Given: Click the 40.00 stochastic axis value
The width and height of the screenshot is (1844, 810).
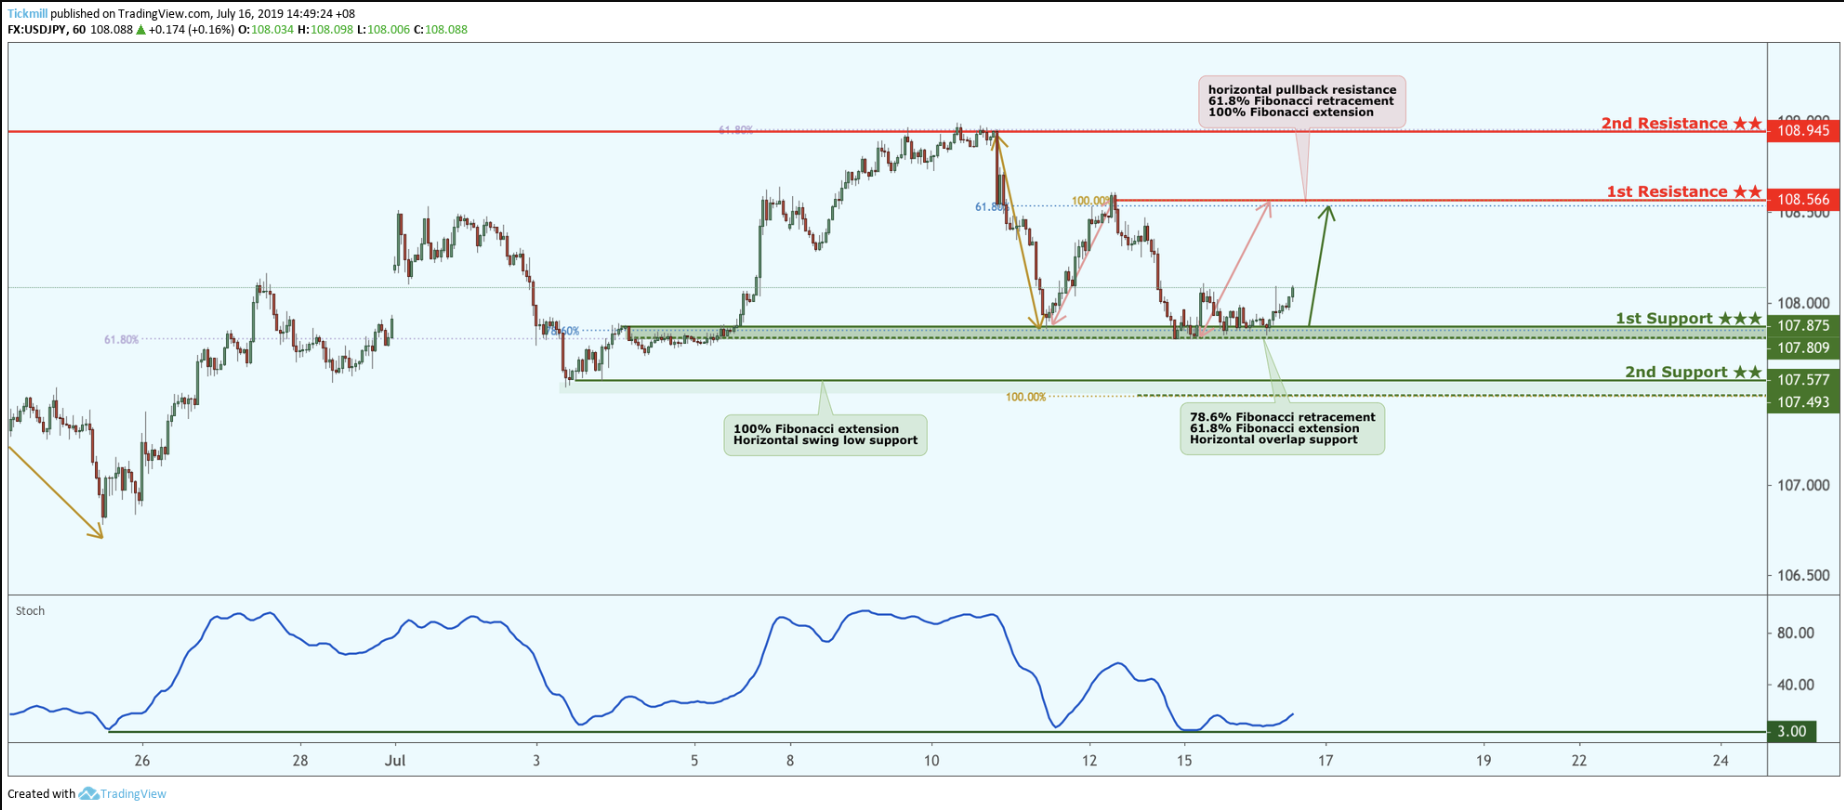Looking at the screenshot, I should tap(1795, 685).
